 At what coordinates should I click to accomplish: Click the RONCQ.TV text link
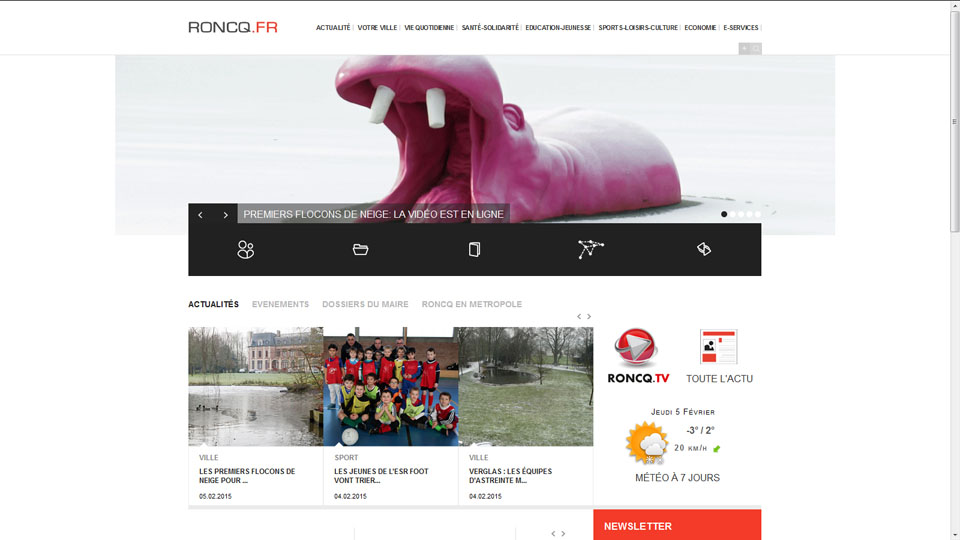tap(639, 378)
